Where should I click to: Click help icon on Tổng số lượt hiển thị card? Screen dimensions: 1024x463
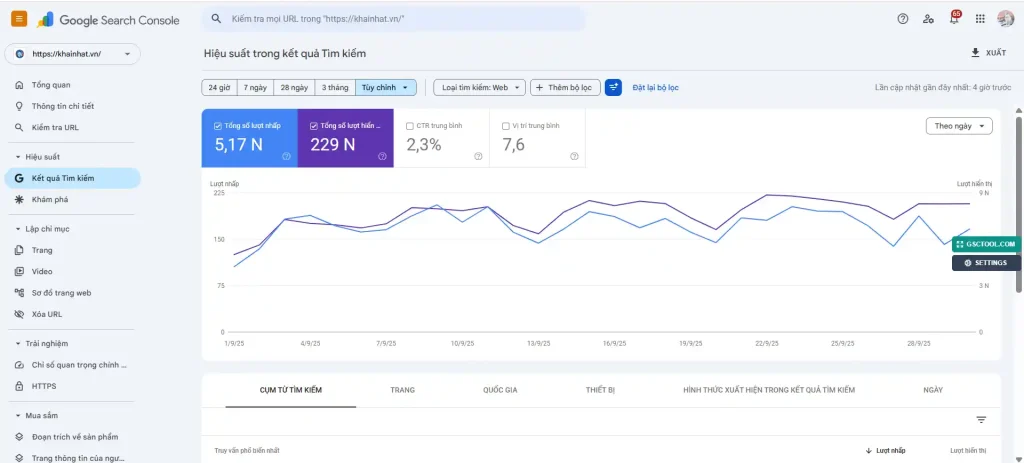click(382, 156)
